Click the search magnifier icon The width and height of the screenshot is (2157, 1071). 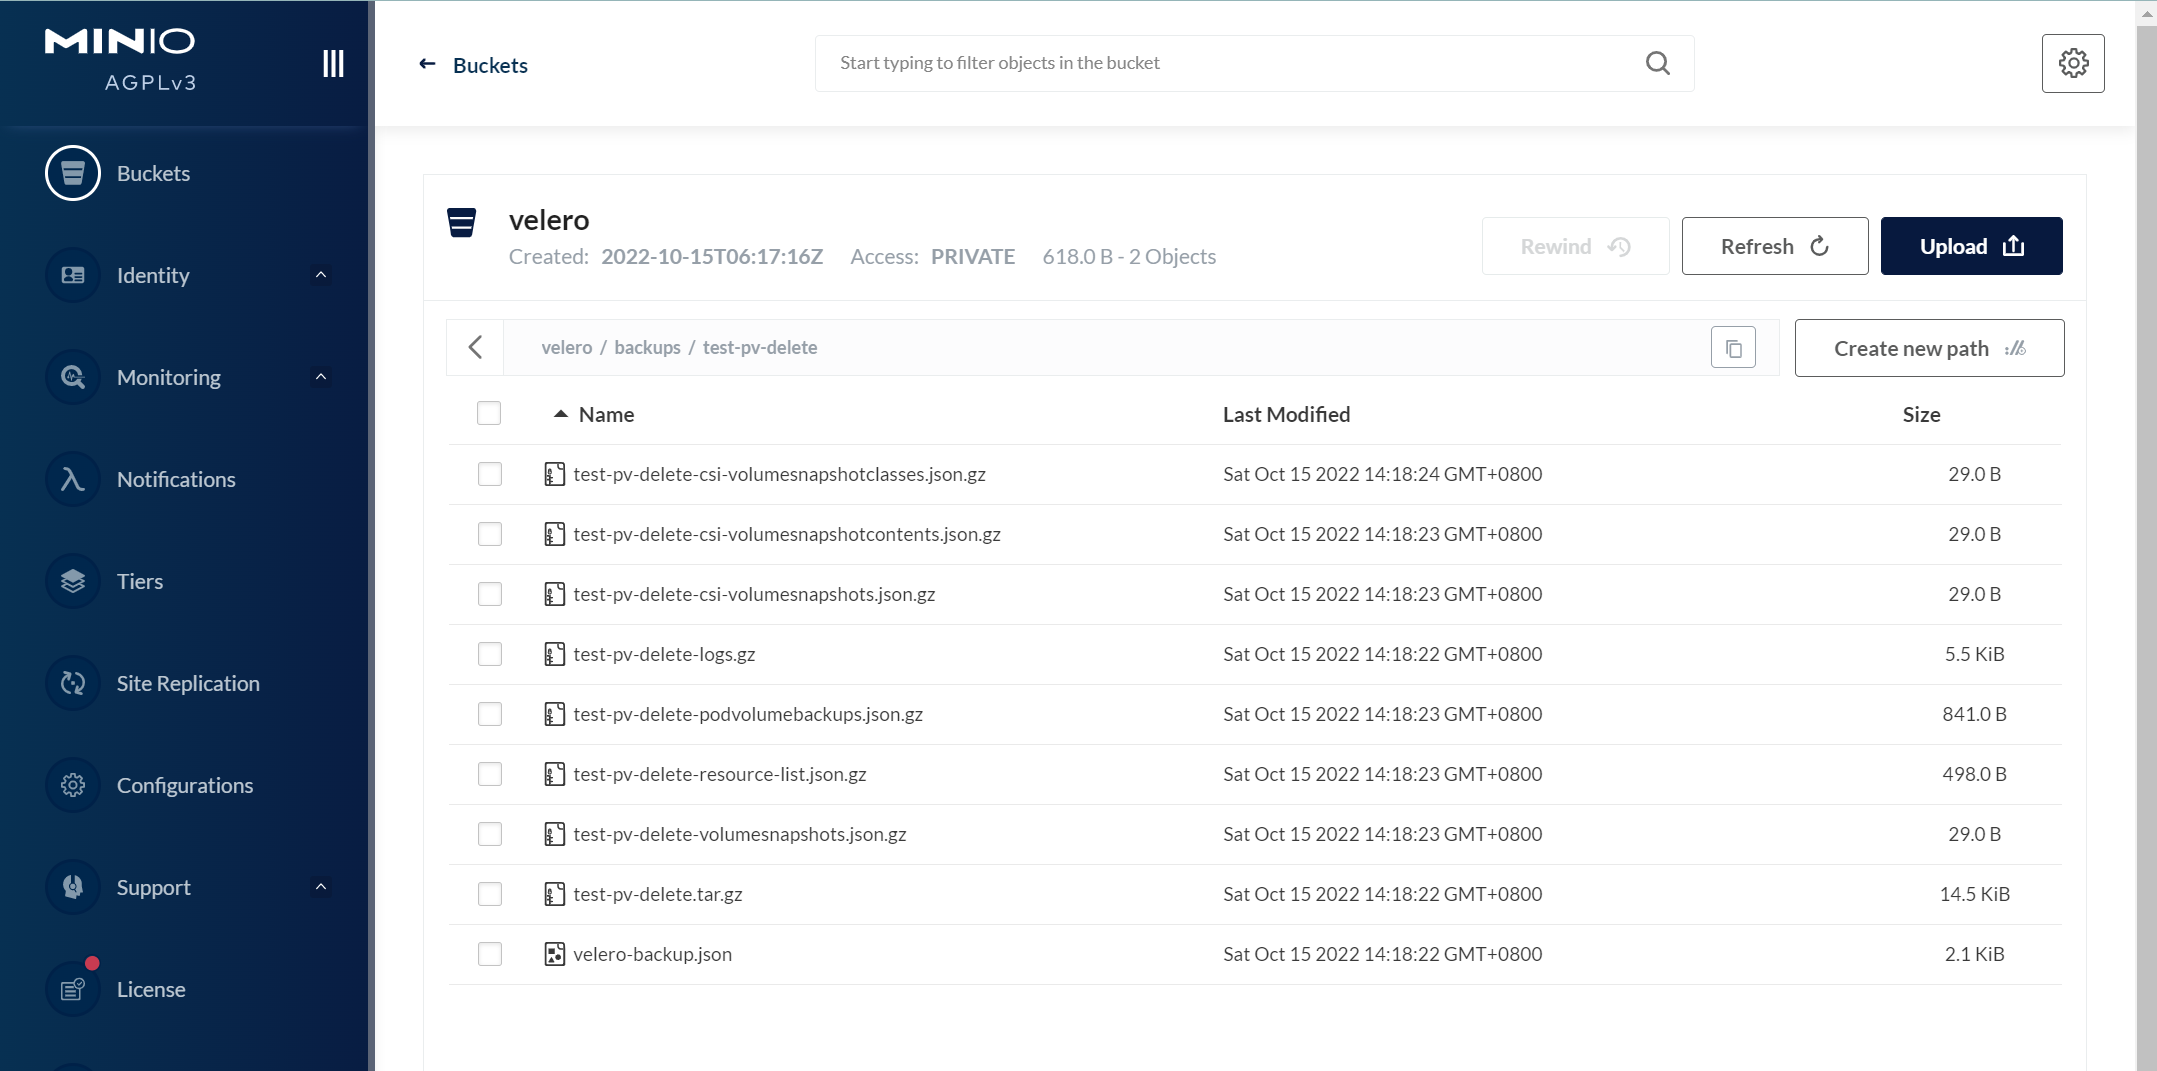1658,63
